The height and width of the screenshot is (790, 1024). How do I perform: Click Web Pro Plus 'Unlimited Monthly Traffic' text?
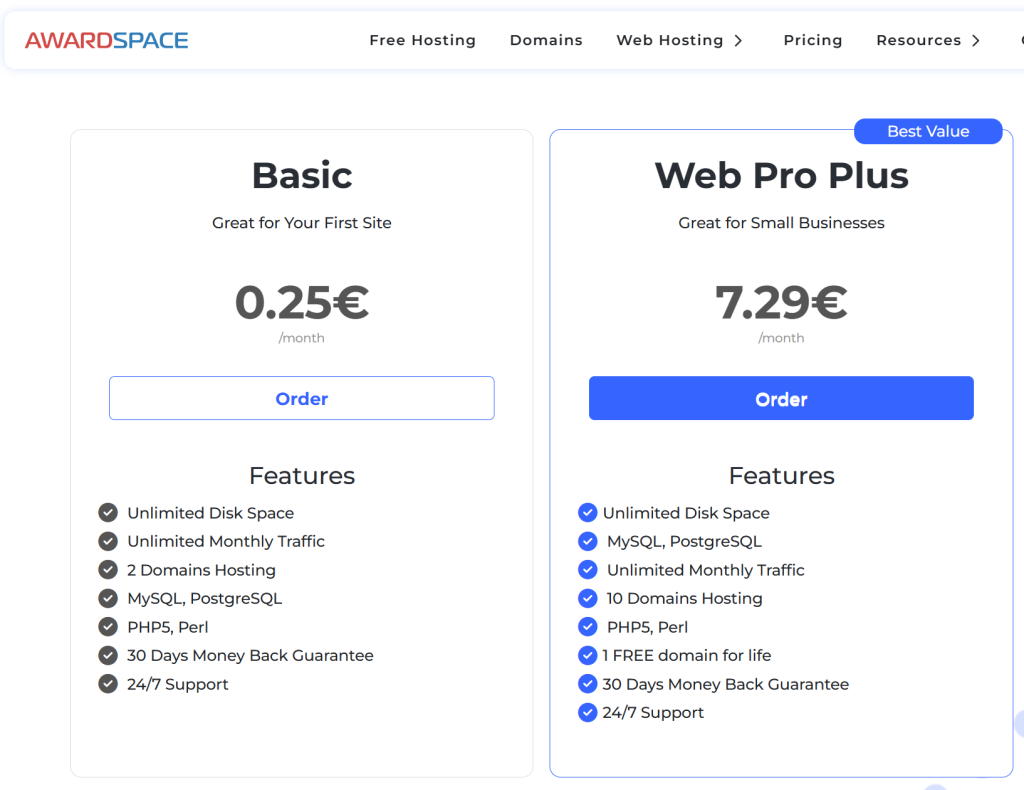706,570
